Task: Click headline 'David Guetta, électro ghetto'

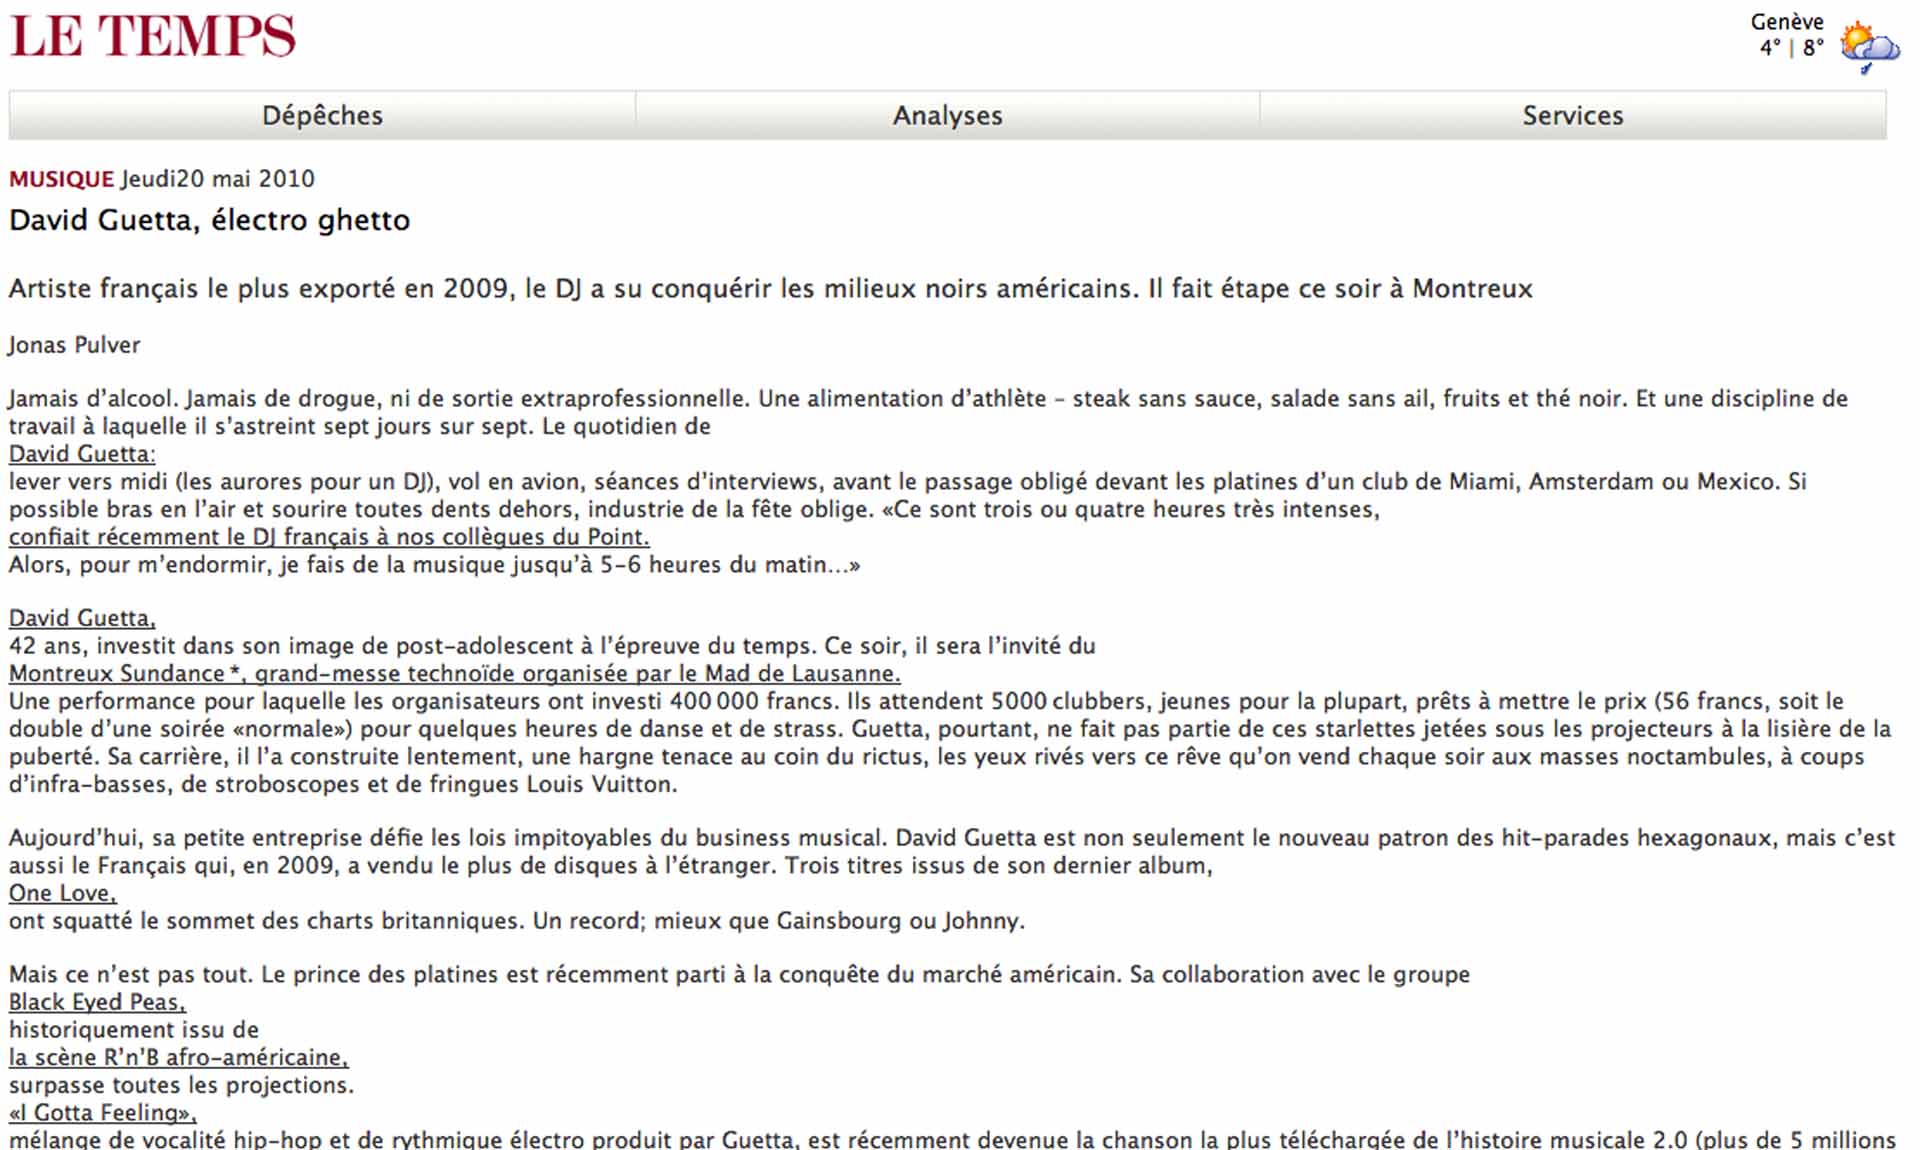Action: click(210, 220)
